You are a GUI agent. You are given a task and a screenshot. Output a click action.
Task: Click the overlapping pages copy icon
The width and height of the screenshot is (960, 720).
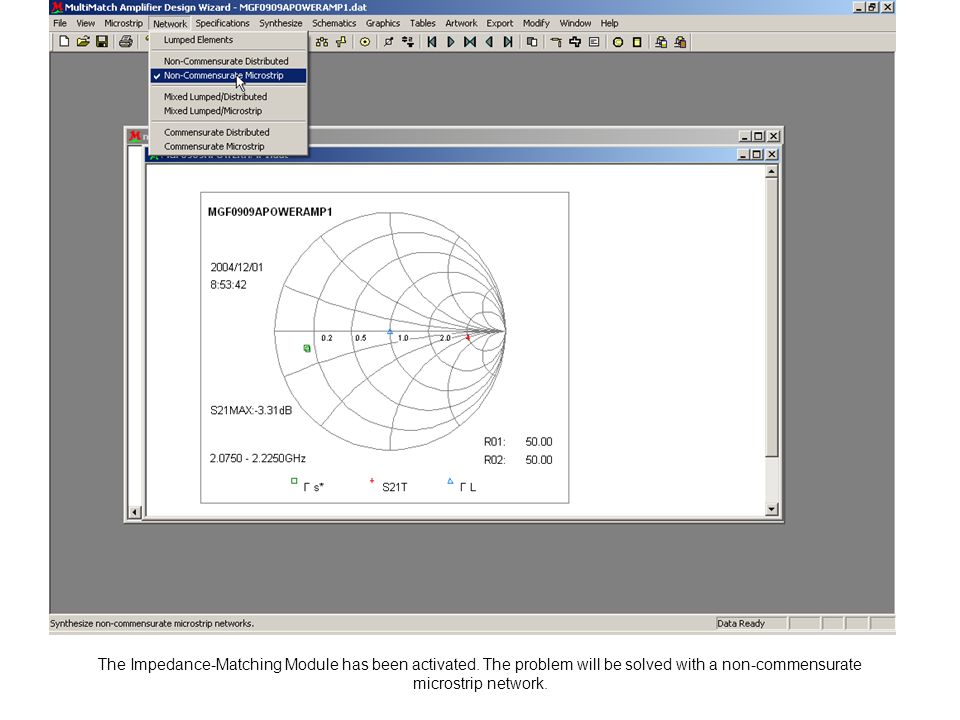pyautogui.click(x=532, y=42)
